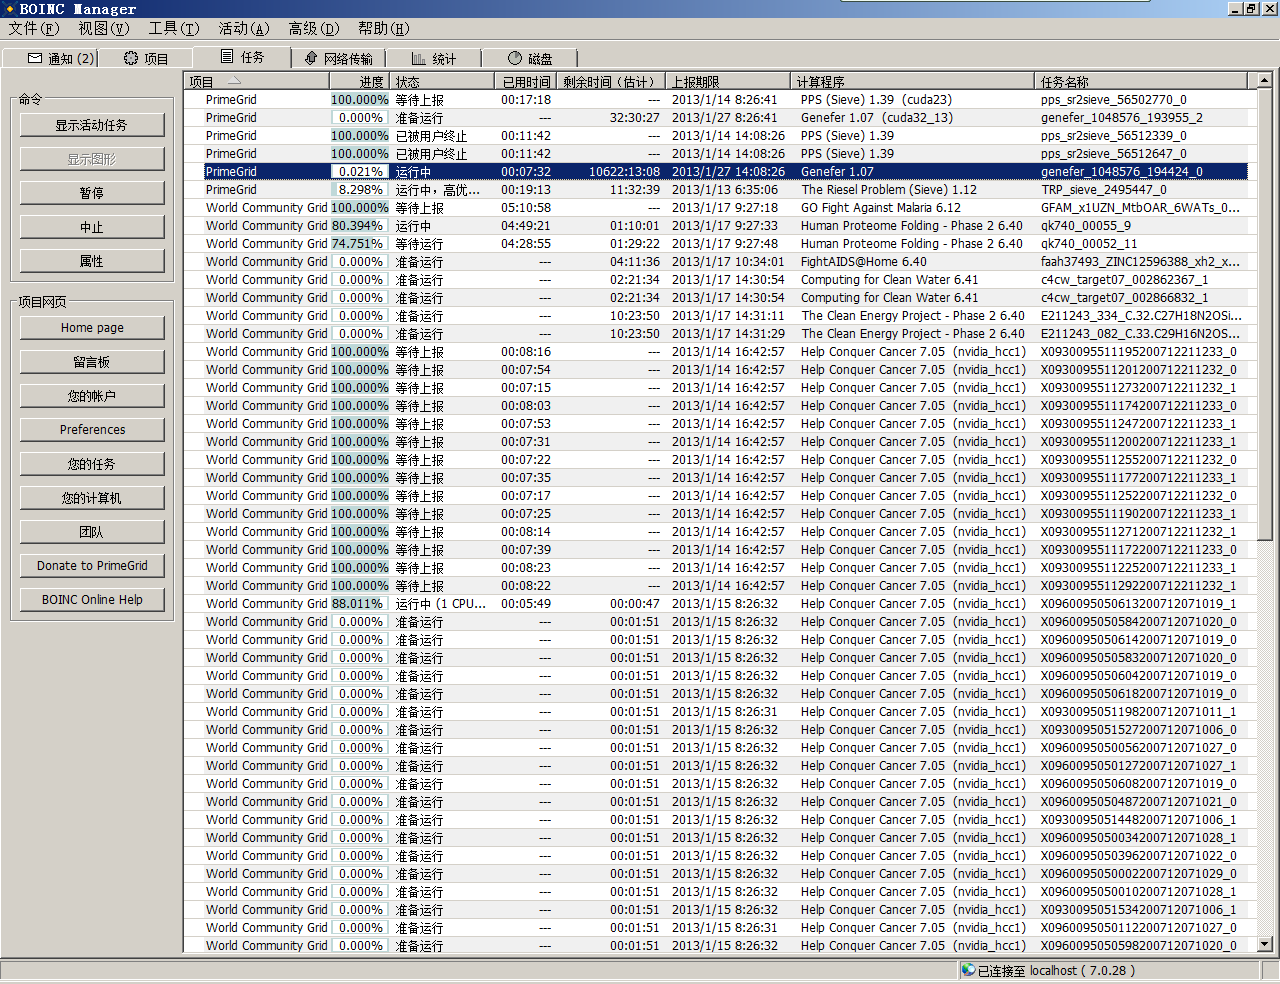This screenshot has height=984, width=1280.
Task: Click the chart icon on 统计 tab
Action: [x=419, y=59]
